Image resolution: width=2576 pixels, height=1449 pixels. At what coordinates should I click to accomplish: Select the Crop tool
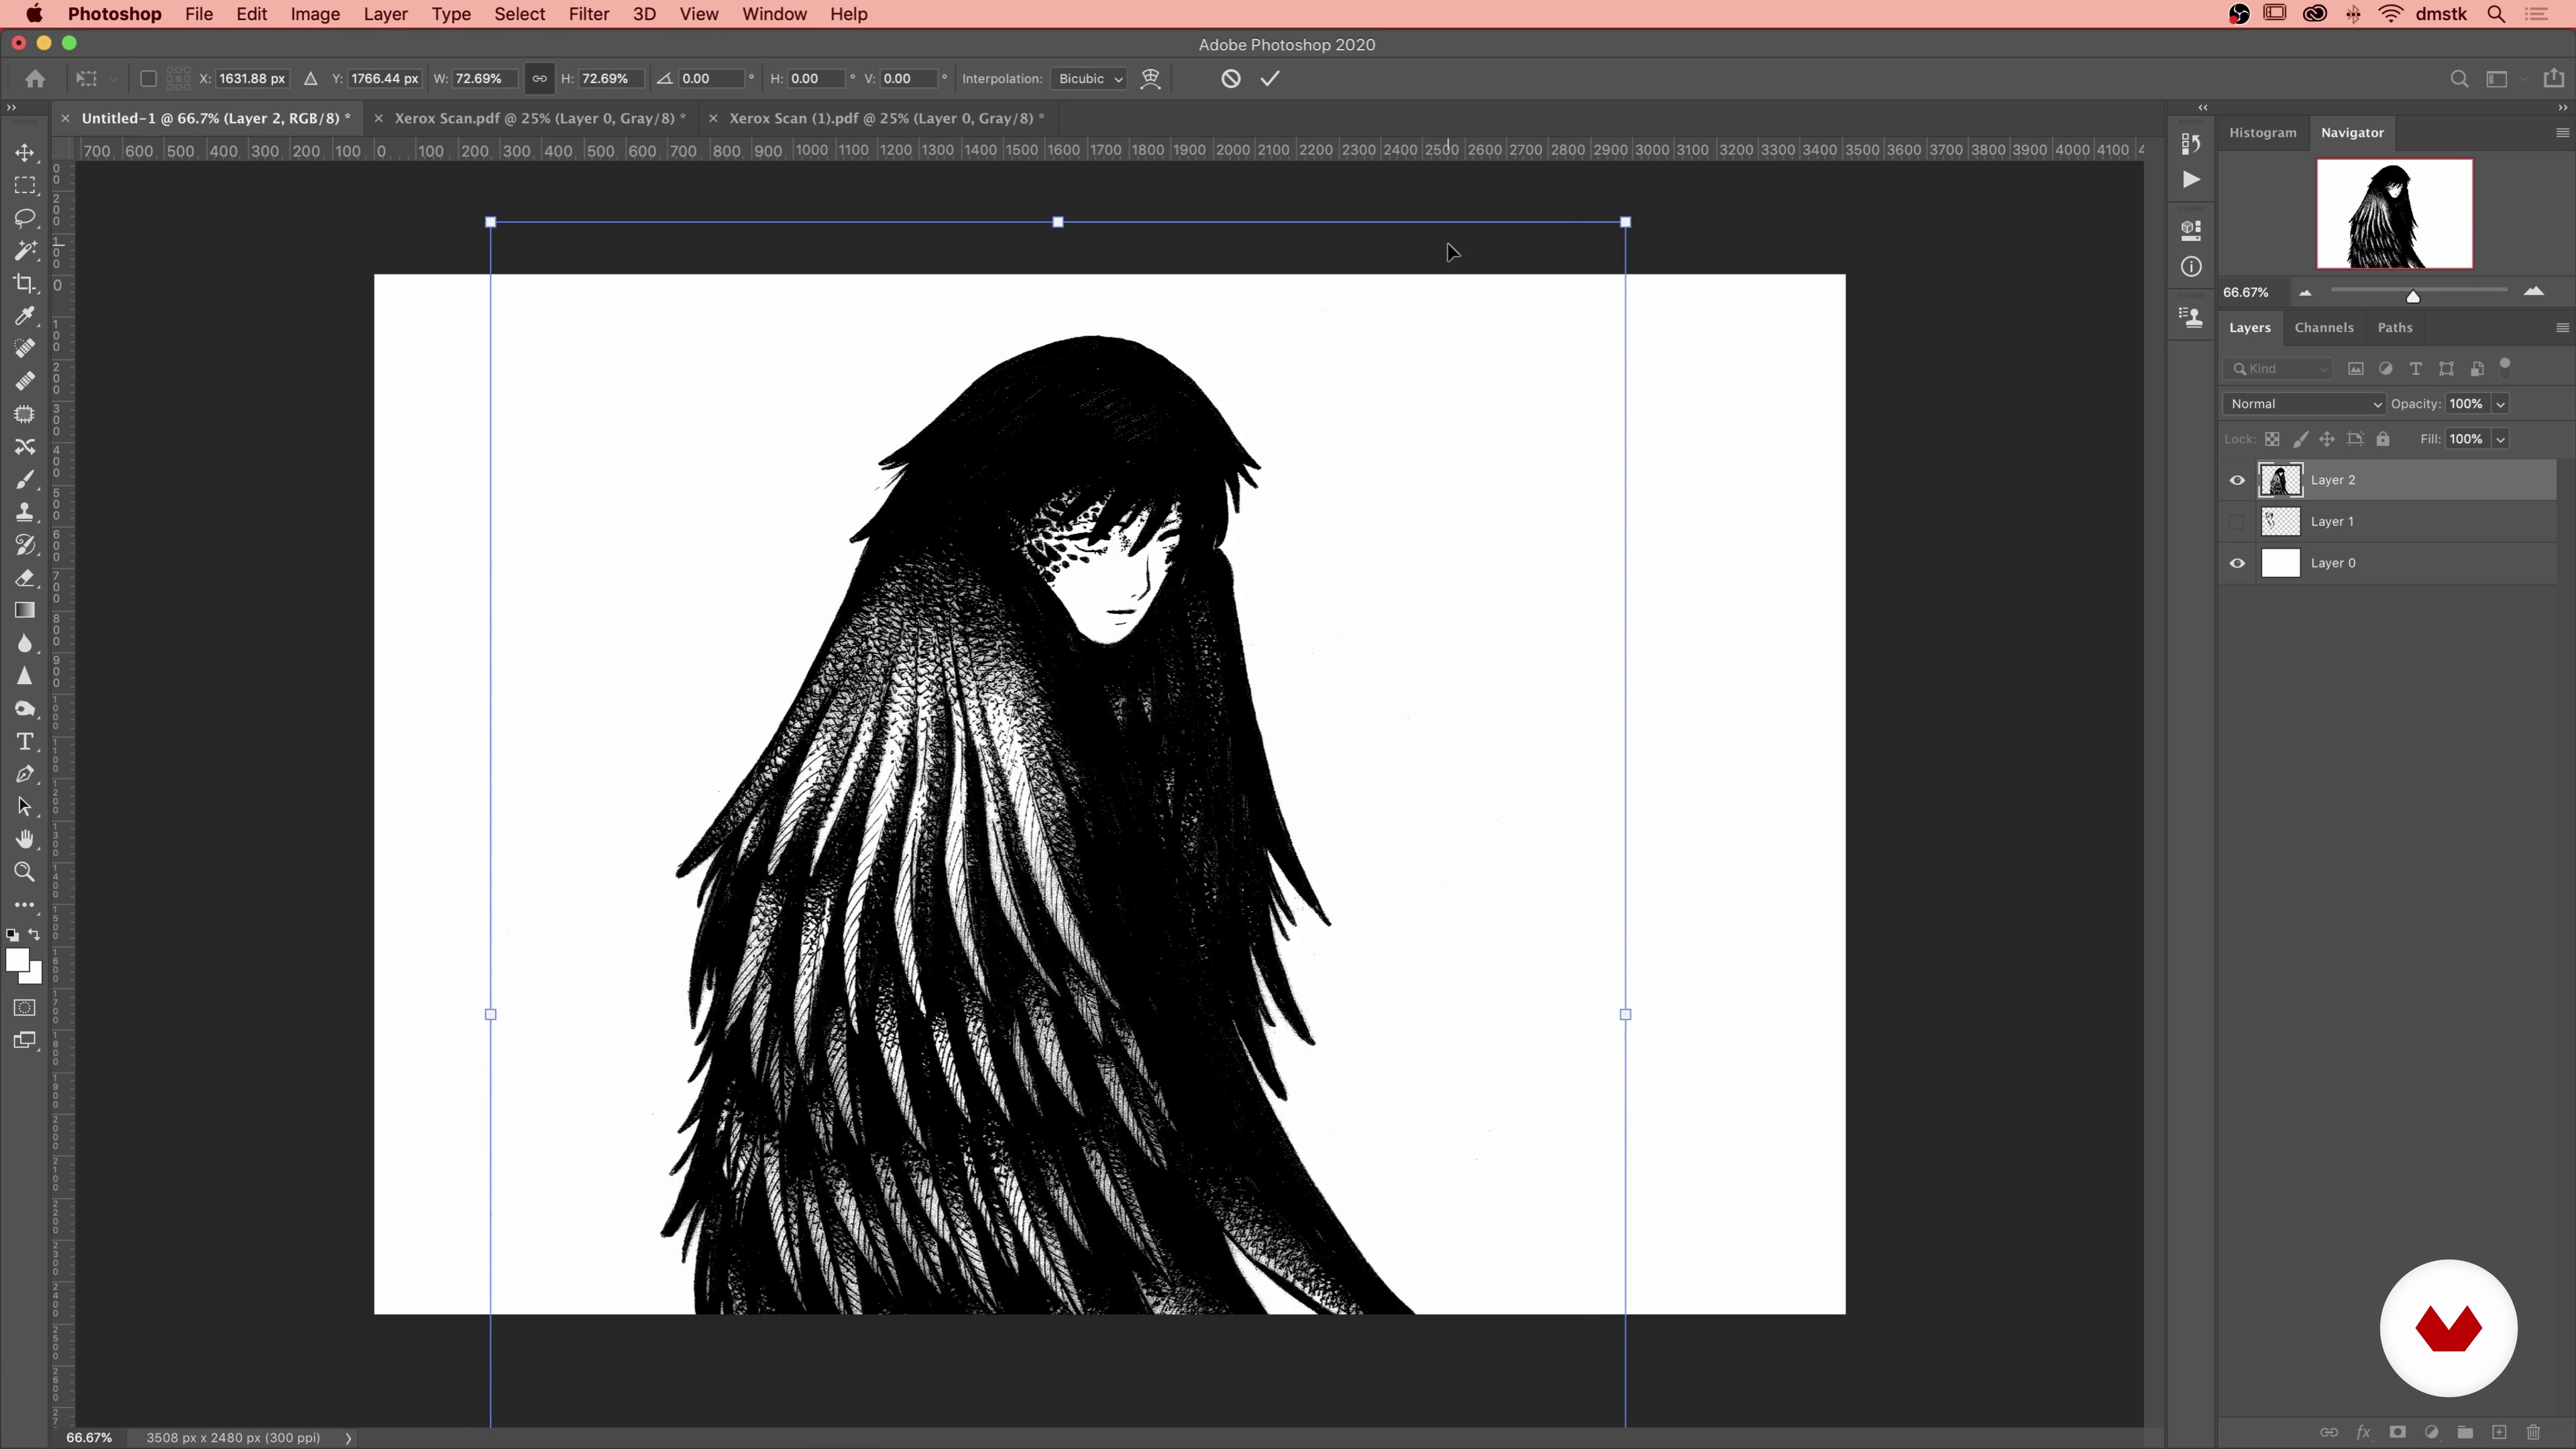24,283
